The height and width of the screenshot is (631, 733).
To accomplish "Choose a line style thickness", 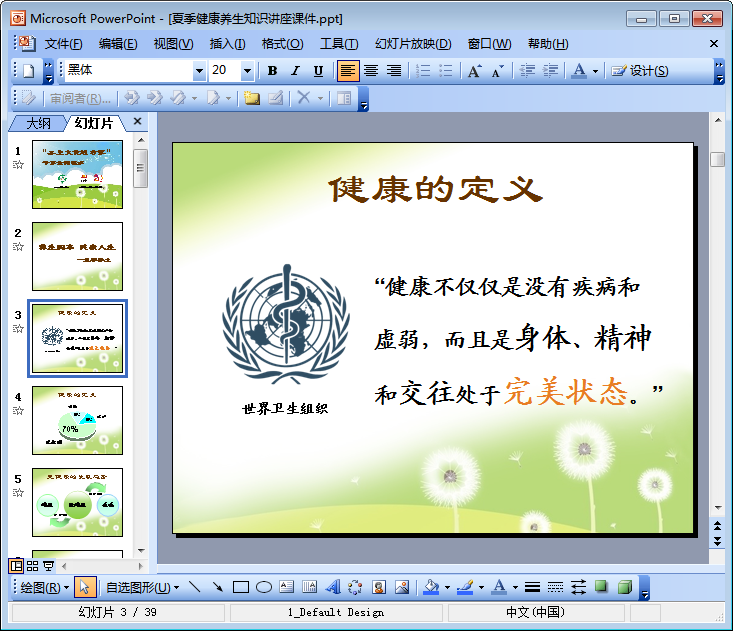I will pyautogui.click(x=532, y=587).
